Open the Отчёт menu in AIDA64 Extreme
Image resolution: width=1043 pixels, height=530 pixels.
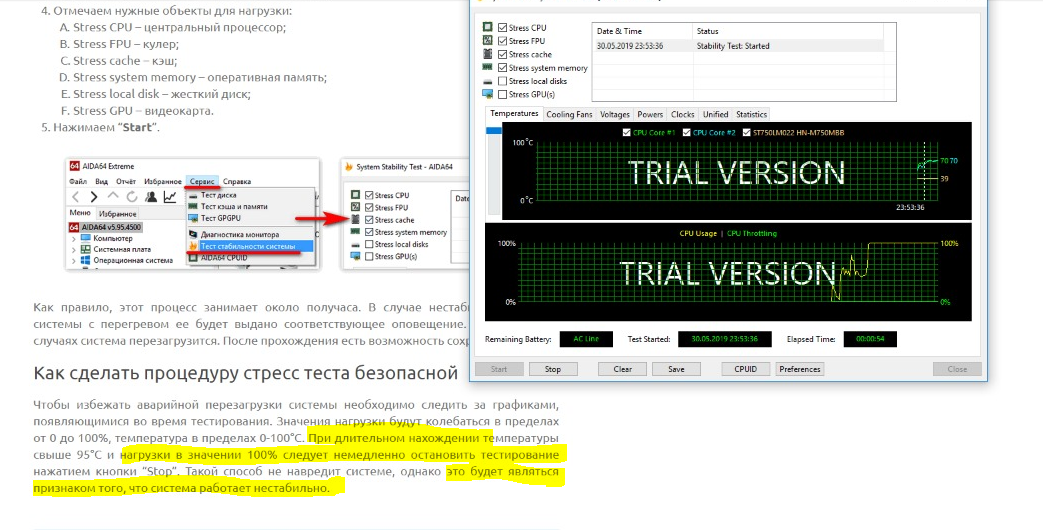click(x=126, y=182)
